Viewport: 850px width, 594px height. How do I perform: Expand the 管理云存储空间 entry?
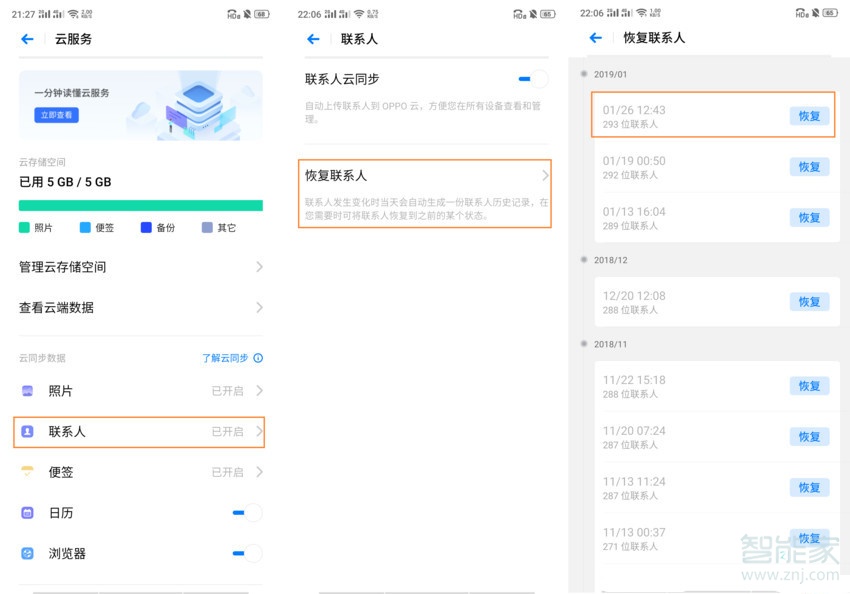pos(140,267)
